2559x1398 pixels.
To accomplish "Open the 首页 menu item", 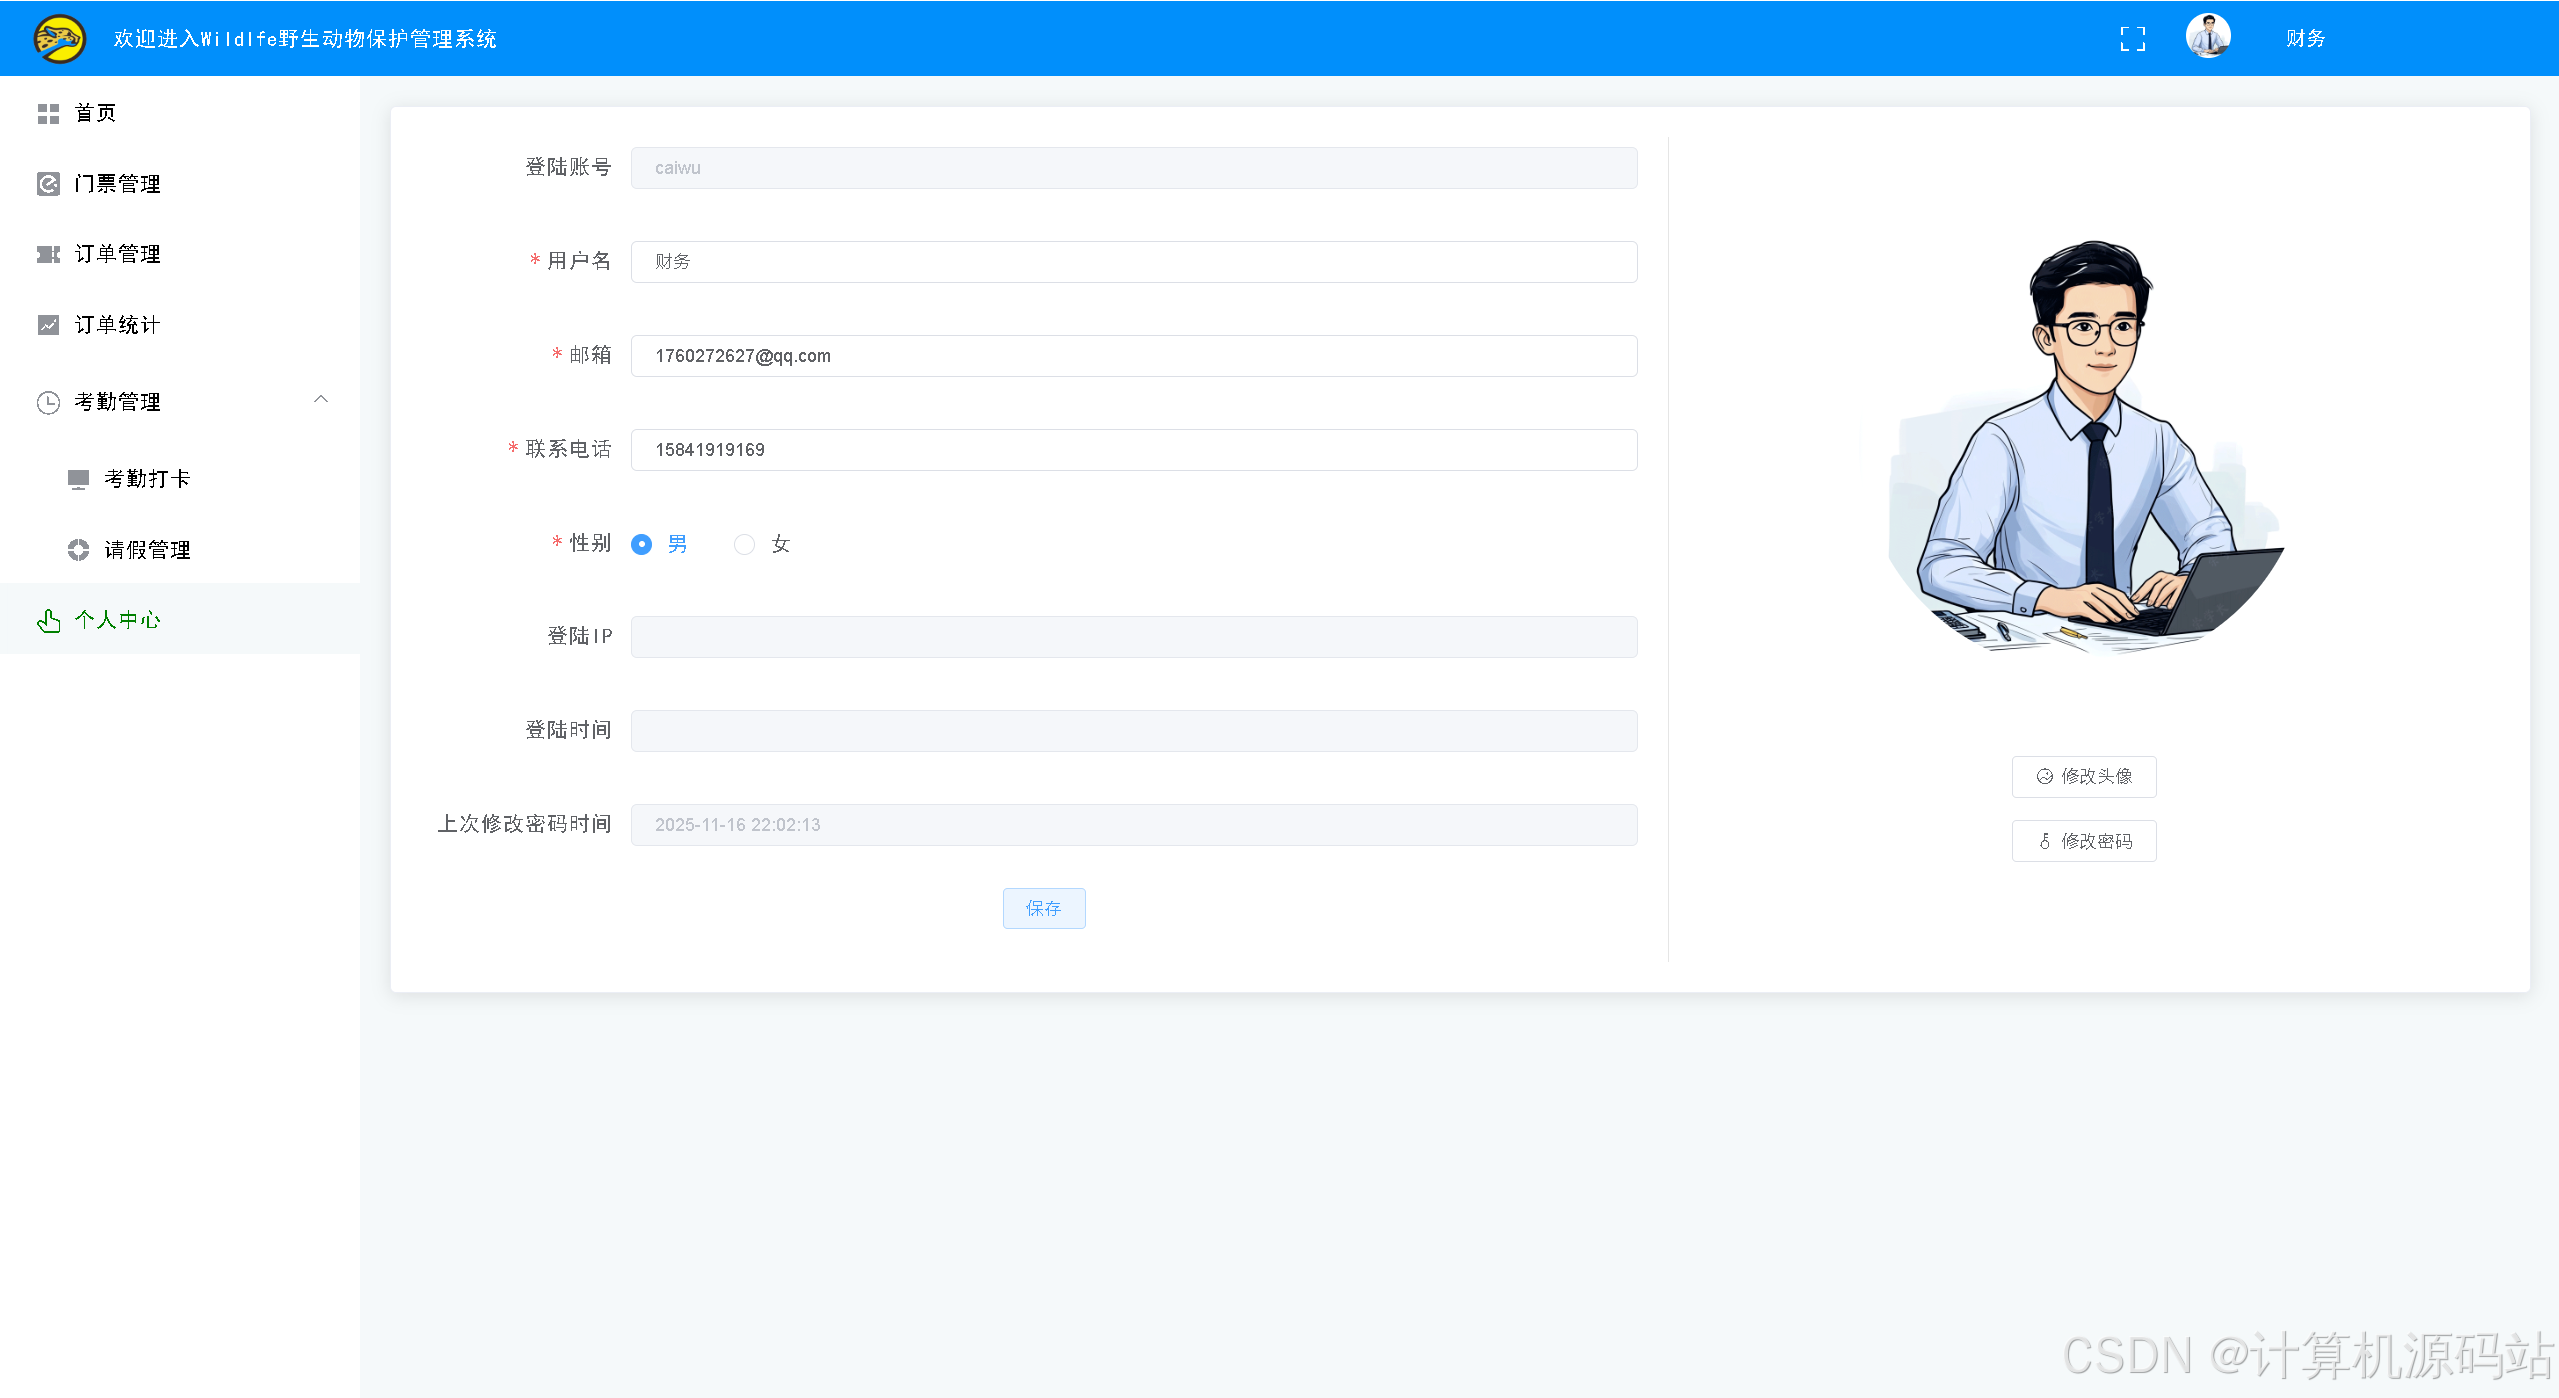I will pyautogui.click(x=180, y=113).
